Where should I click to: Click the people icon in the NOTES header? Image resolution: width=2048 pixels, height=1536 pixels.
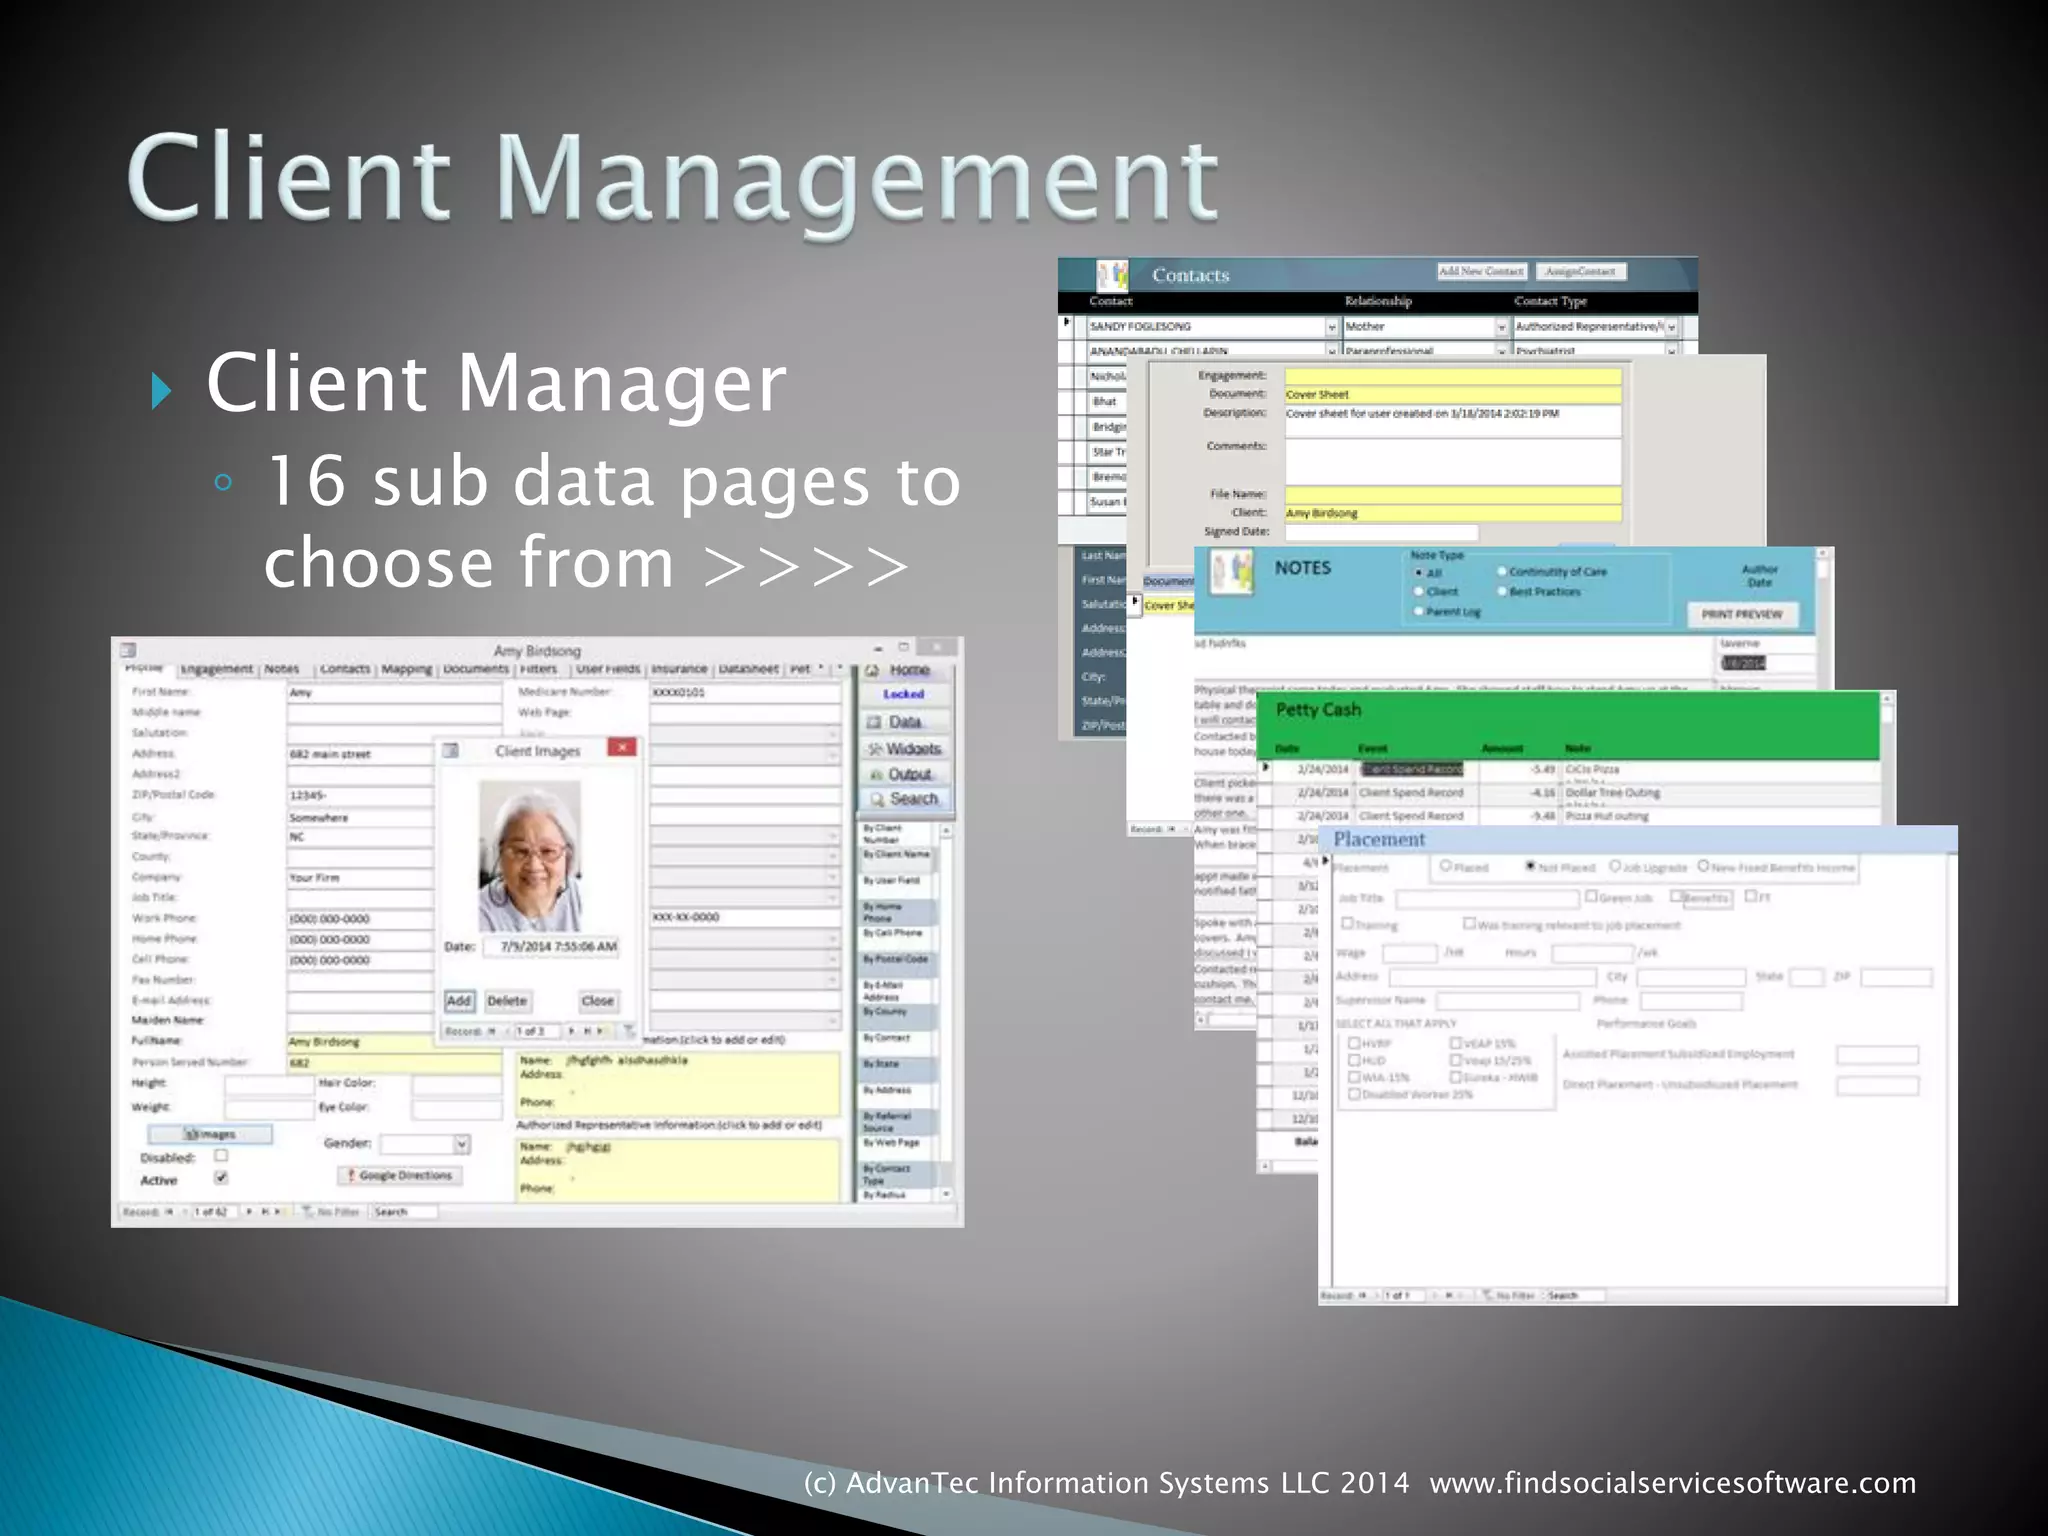1232,572
